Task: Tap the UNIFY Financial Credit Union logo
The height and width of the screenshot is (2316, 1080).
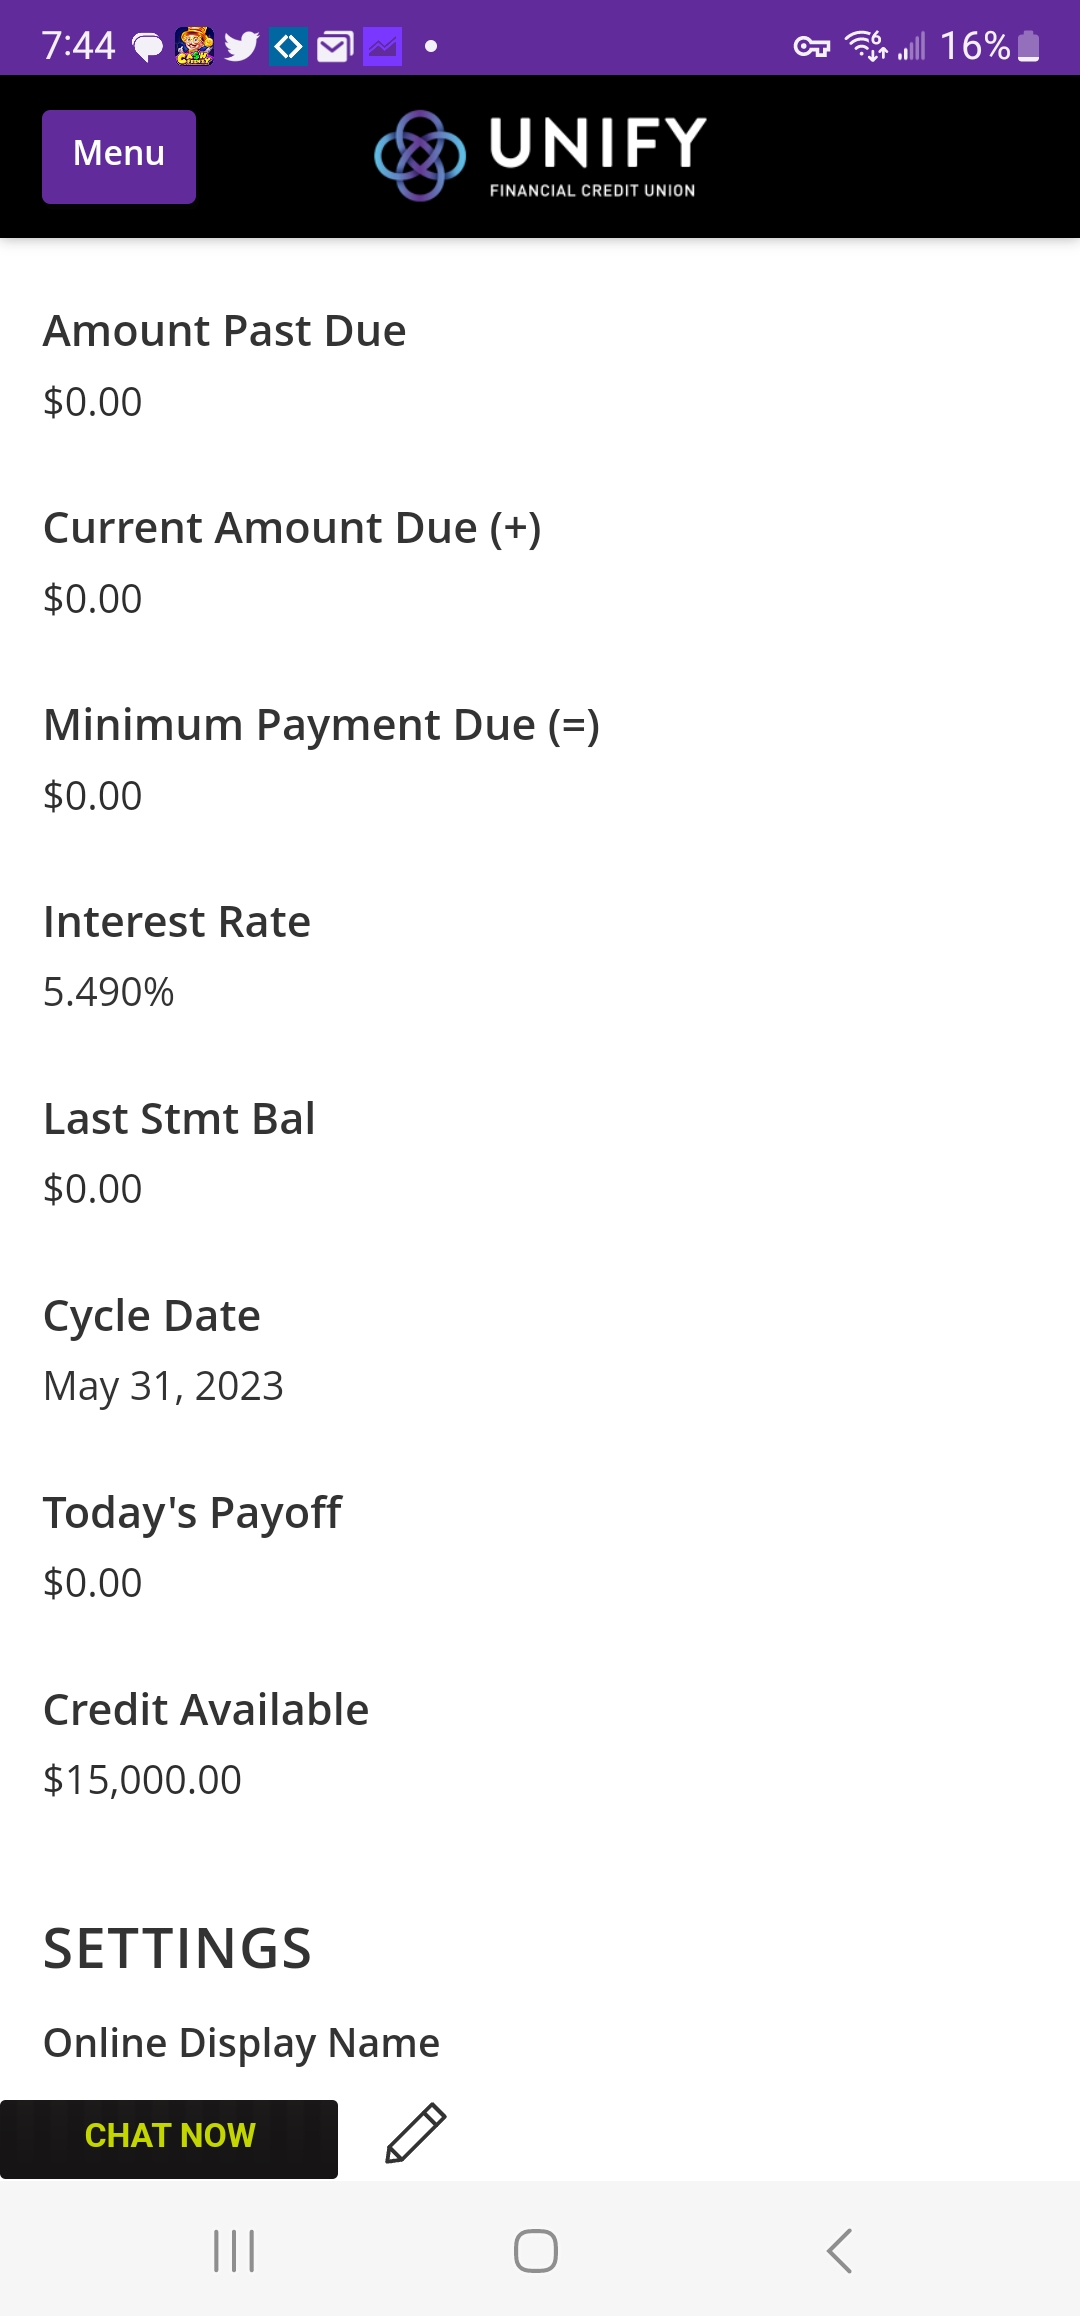Action: click(540, 155)
